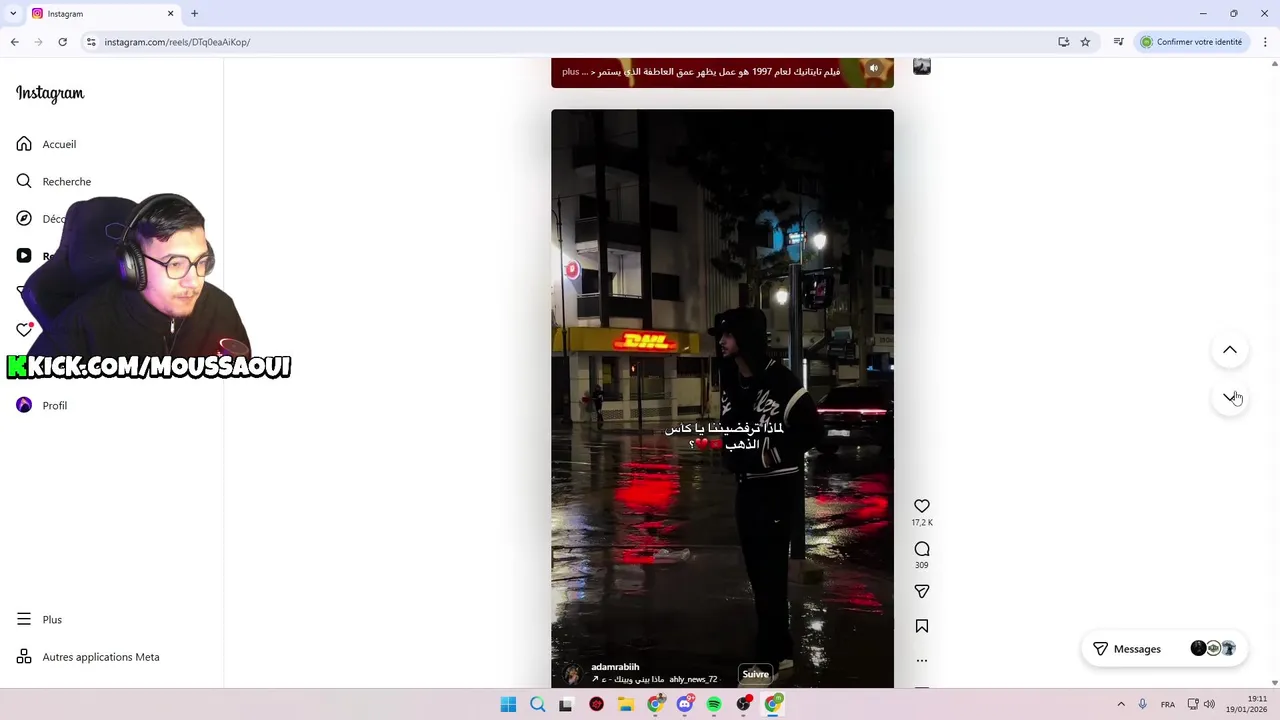Viewport: 1280px width, 720px height.
Task: Show hidden icons in the system tray
Action: (x=1121, y=704)
